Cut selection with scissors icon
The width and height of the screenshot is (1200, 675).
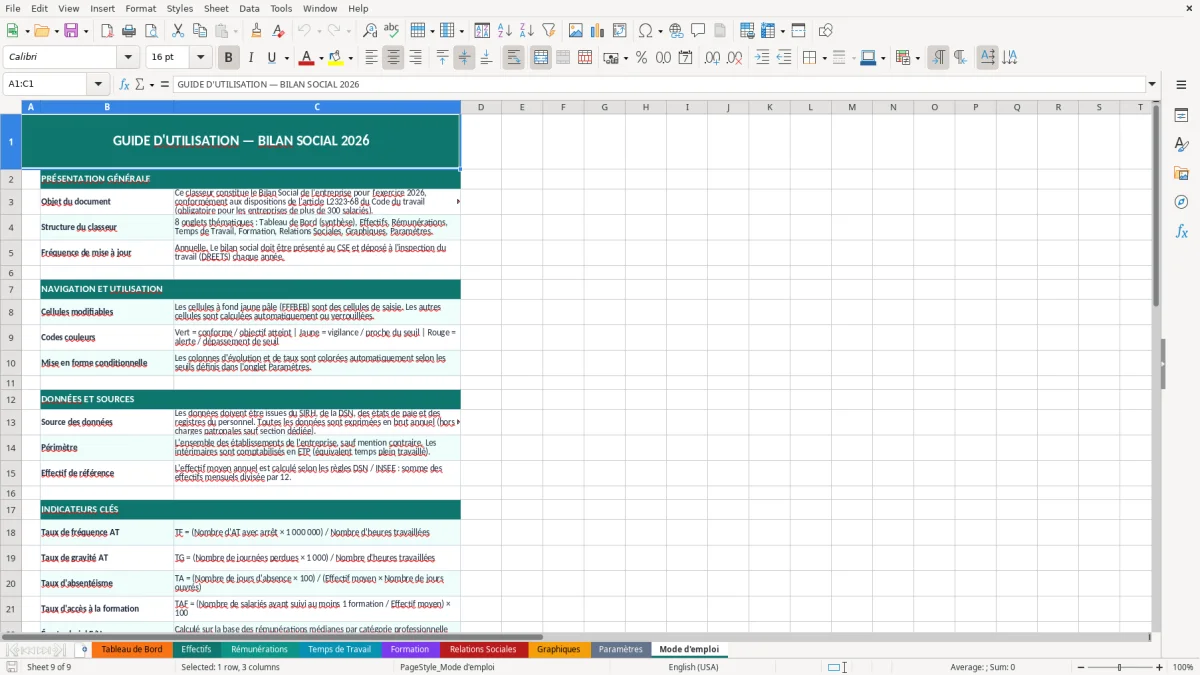[x=178, y=31]
